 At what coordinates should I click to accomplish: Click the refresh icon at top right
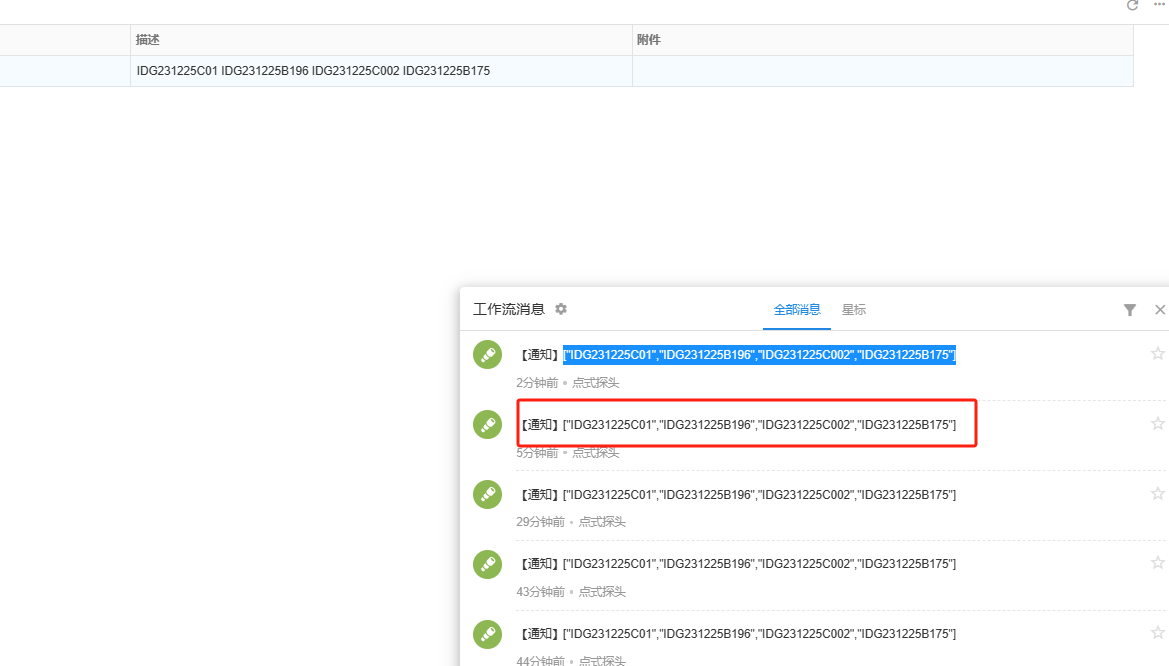(x=1132, y=5)
